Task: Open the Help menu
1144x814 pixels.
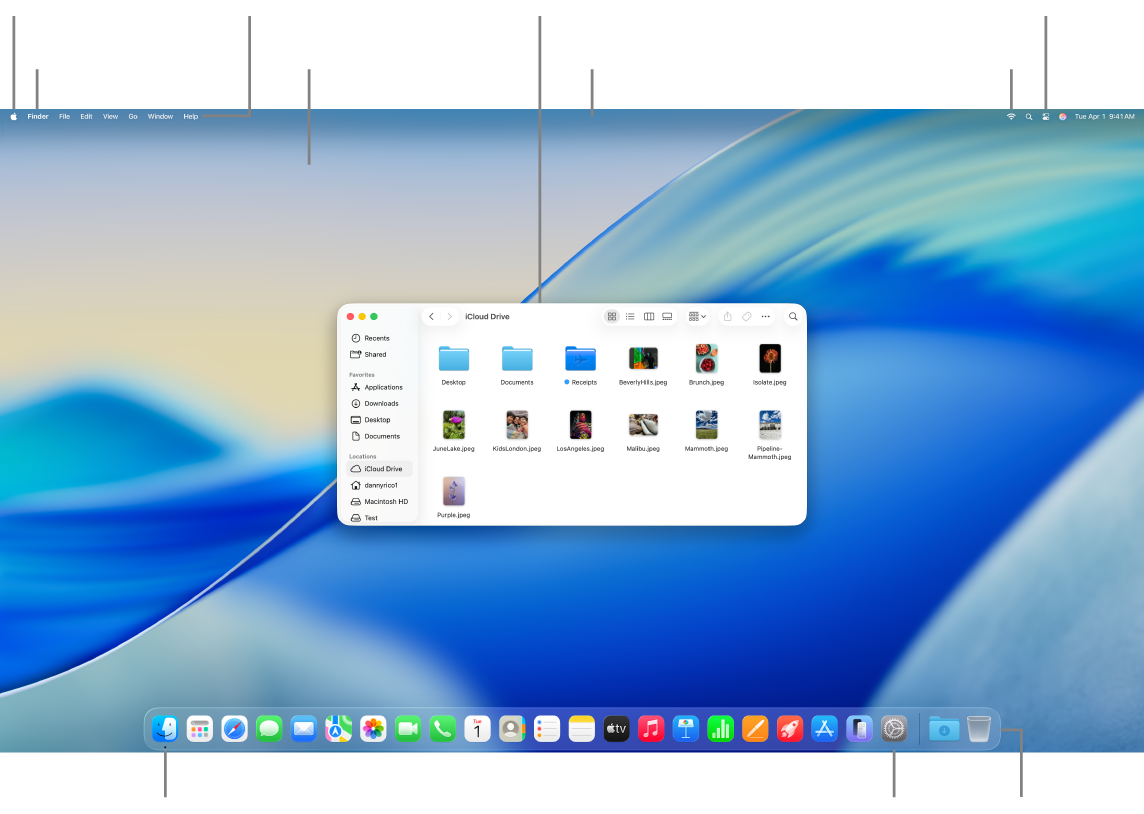Action: coord(190,117)
